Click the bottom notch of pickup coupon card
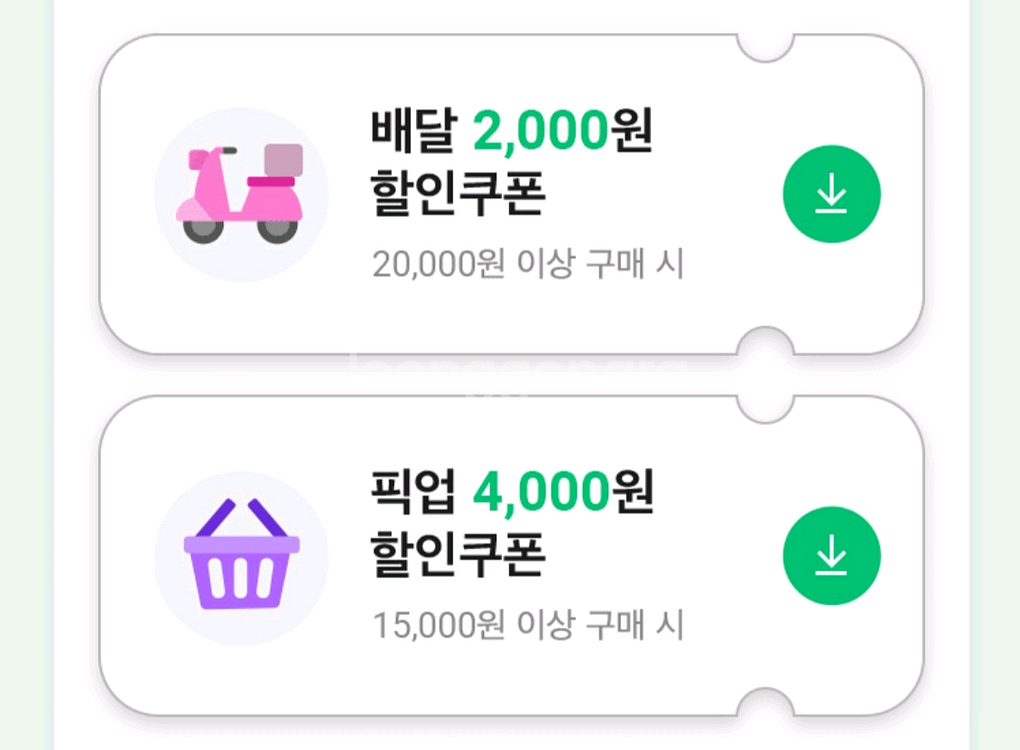 pyautogui.click(x=765, y=705)
